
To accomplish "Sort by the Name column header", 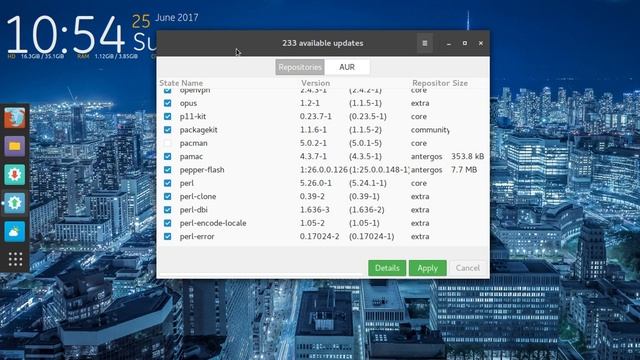I will 192,83.
